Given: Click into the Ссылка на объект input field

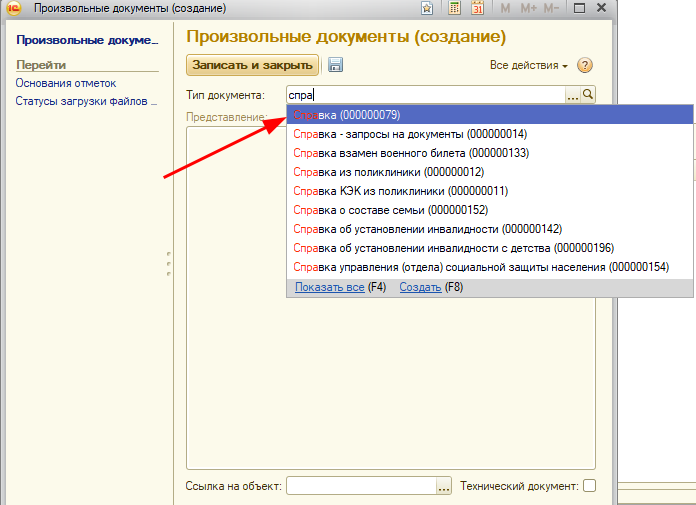Looking at the screenshot, I should 360,486.
